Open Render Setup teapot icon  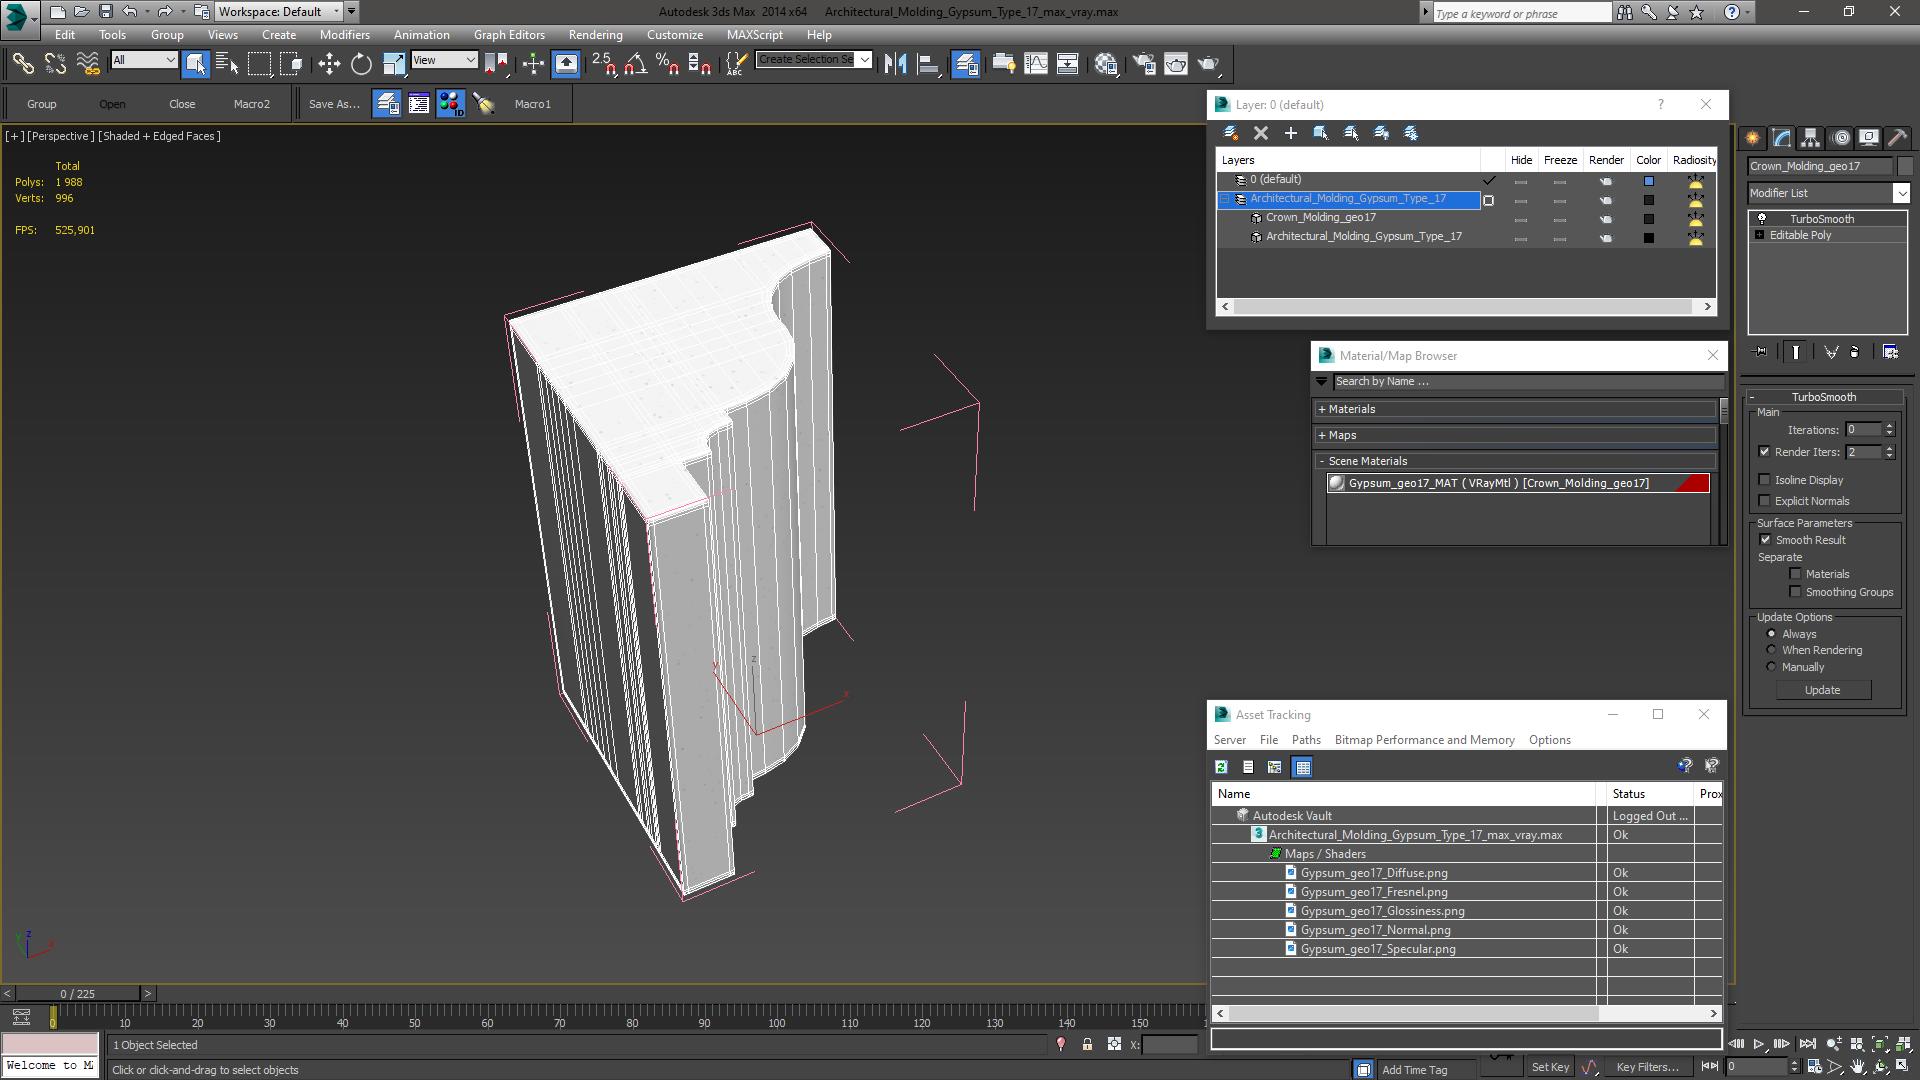pyautogui.click(x=1144, y=64)
